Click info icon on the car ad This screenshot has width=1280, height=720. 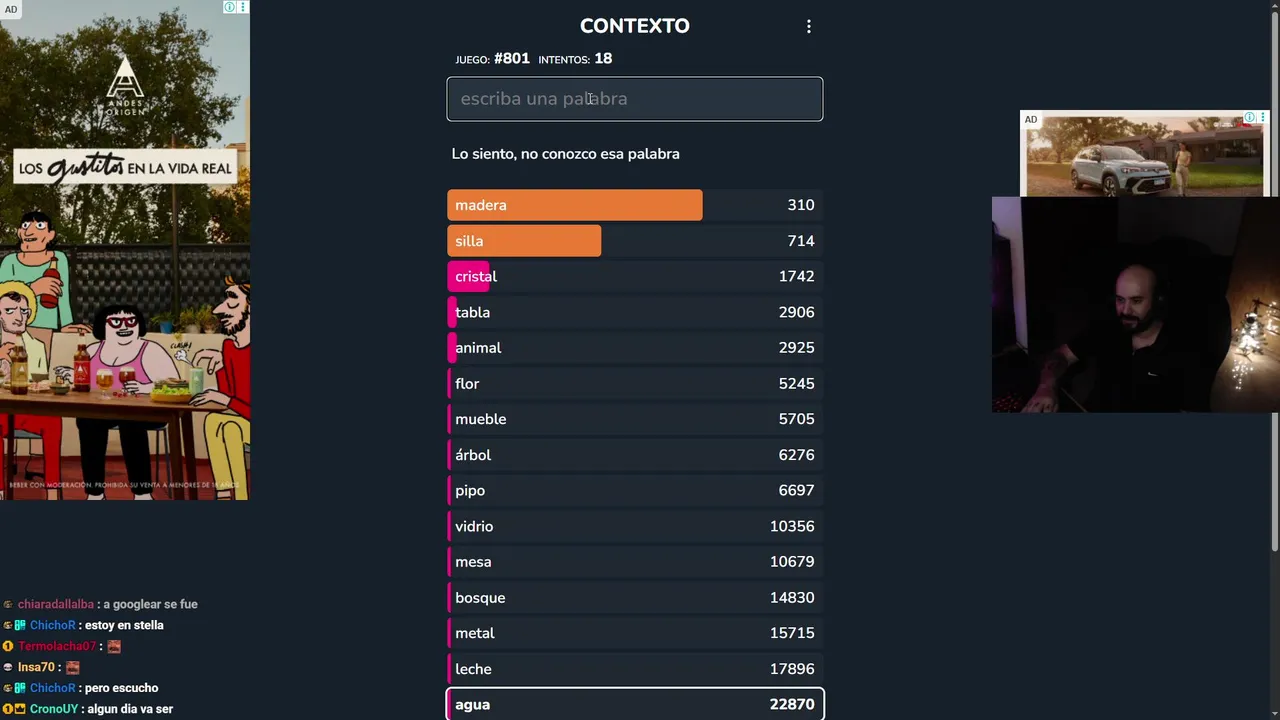pyautogui.click(x=1249, y=118)
